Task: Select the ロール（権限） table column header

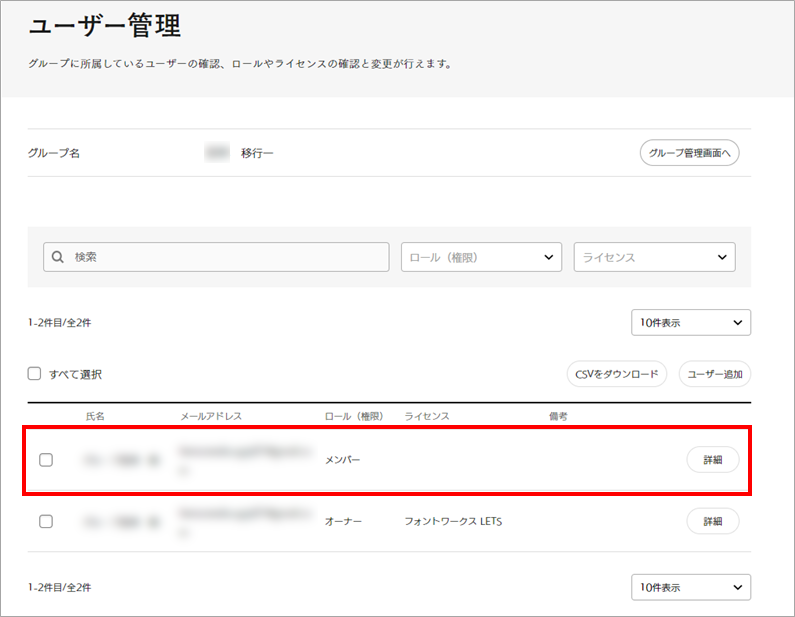Action: pyautogui.click(x=354, y=415)
